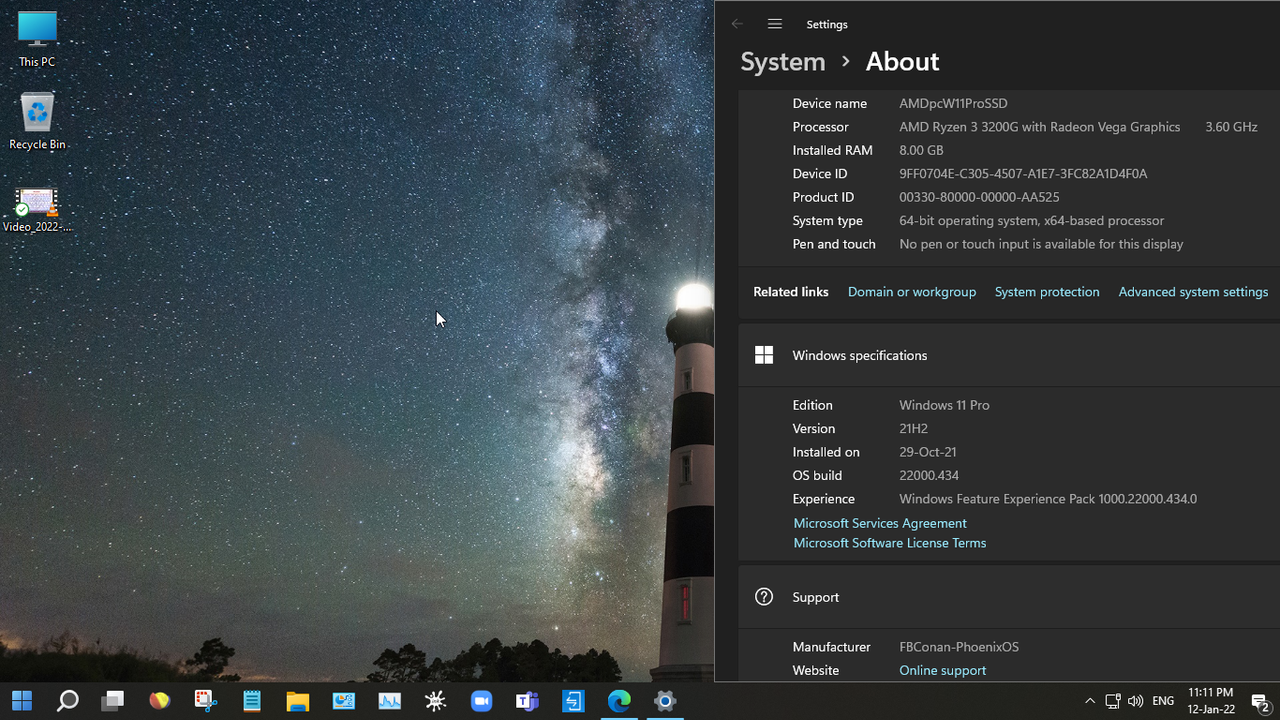Click the No pen or touch input text
Screen dimensions: 1280x720
1041,244
